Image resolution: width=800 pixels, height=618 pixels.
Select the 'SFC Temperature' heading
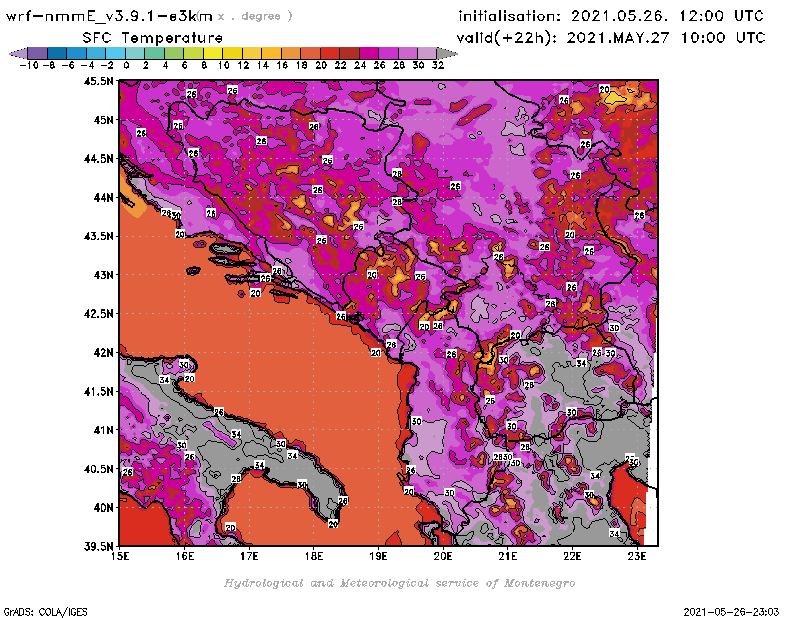153,38
